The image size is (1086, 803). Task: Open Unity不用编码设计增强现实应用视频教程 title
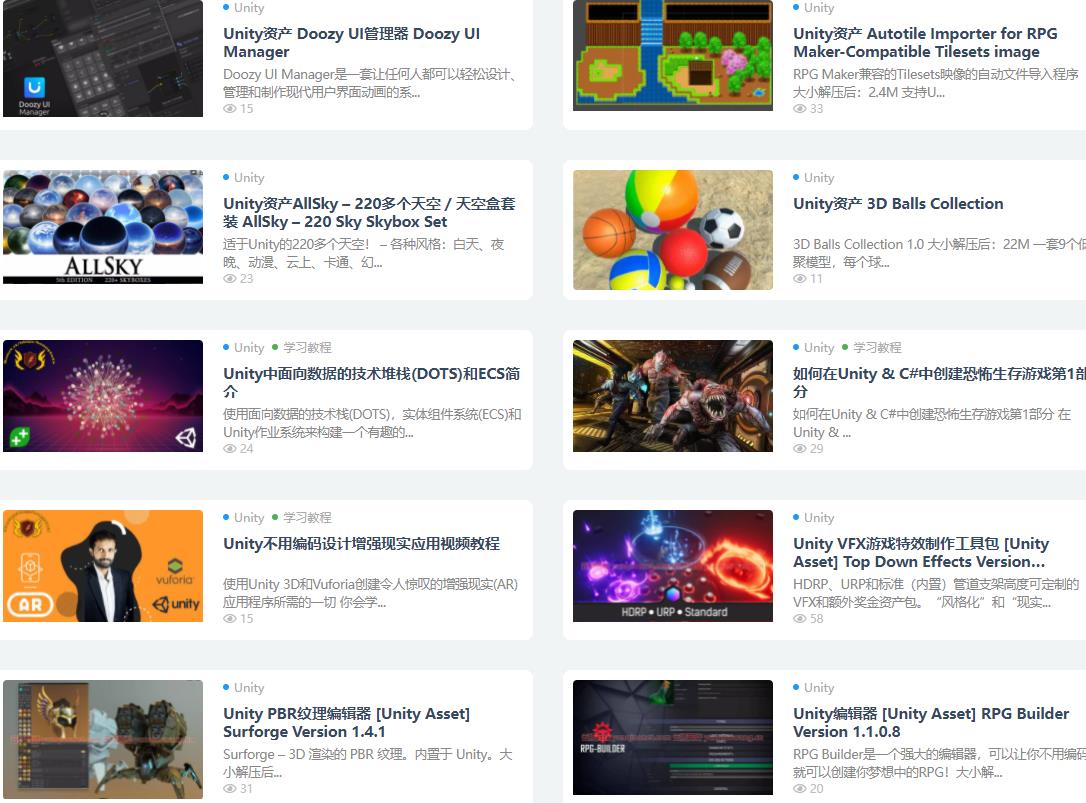pyautogui.click(x=361, y=543)
